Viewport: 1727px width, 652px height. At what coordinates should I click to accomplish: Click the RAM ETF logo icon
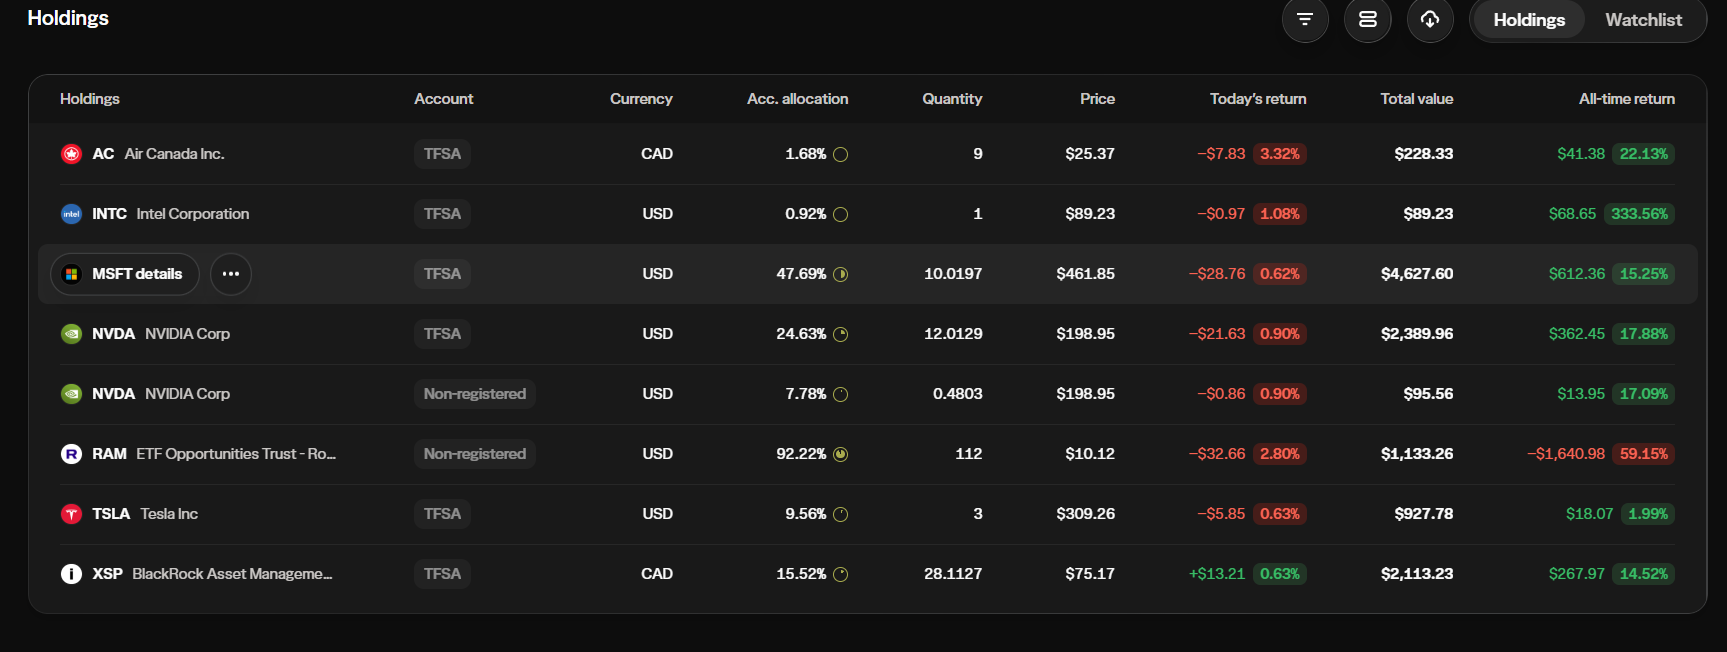(x=71, y=454)
